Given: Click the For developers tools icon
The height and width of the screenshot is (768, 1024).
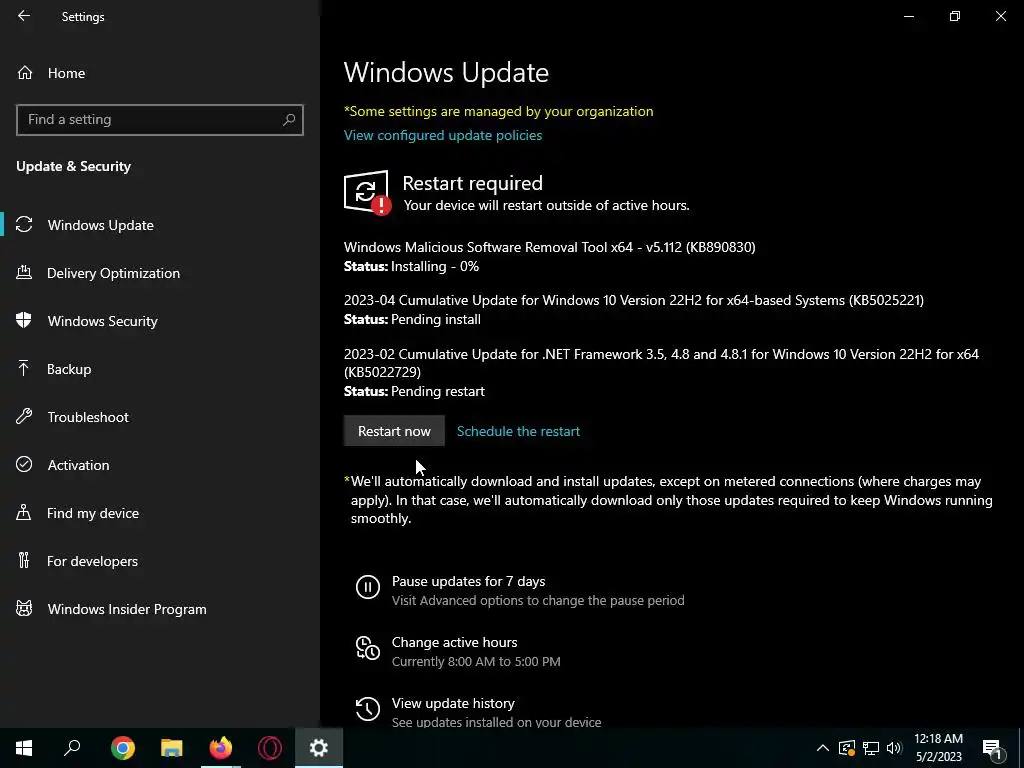Looking at the screenshot, I should pos(24,560).
